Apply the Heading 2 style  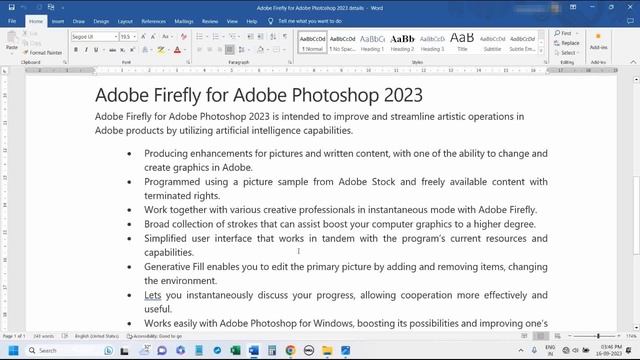click(402, 42)
